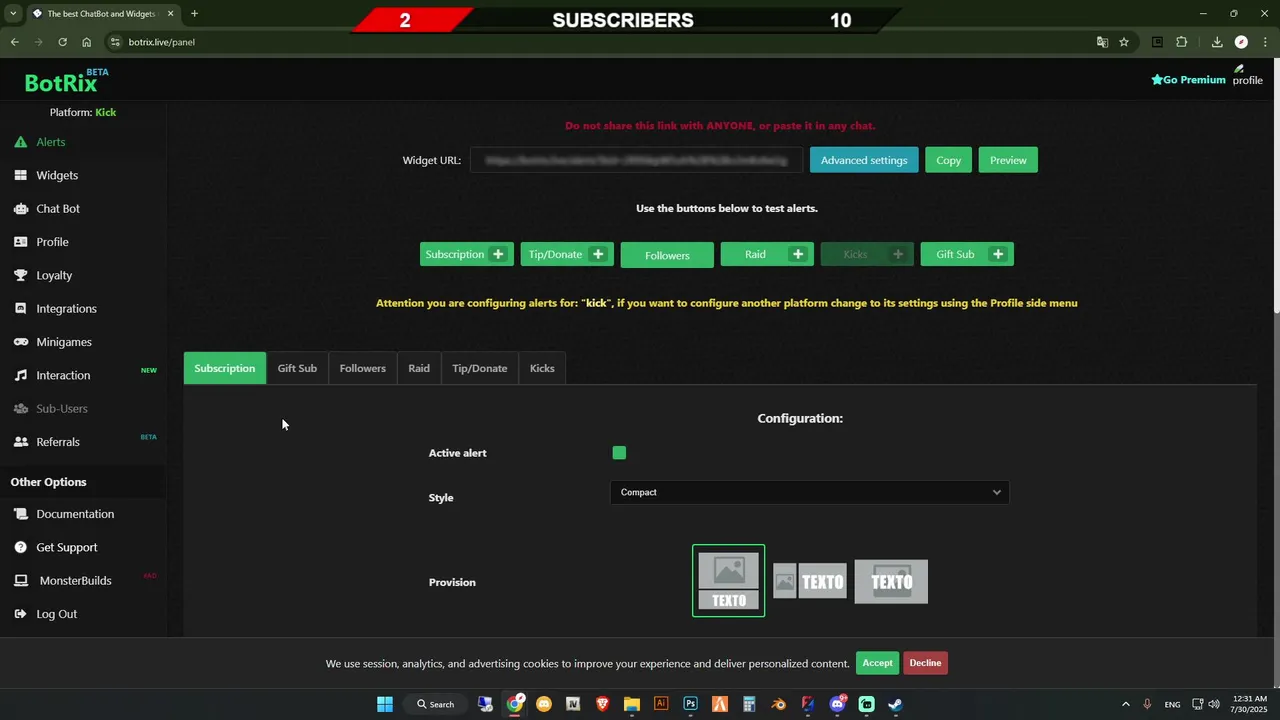Open Discord from the taskbar
This screenshot has width=1280, height=720.
click(x=837, y=704)
